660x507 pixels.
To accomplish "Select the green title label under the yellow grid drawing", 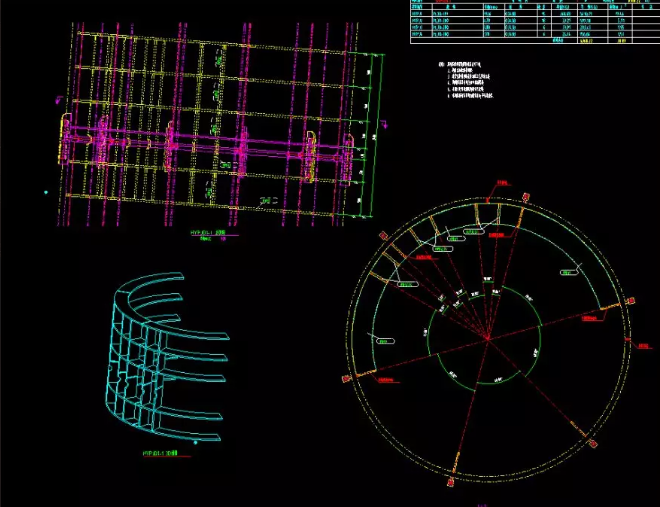I will click(208, 232).
